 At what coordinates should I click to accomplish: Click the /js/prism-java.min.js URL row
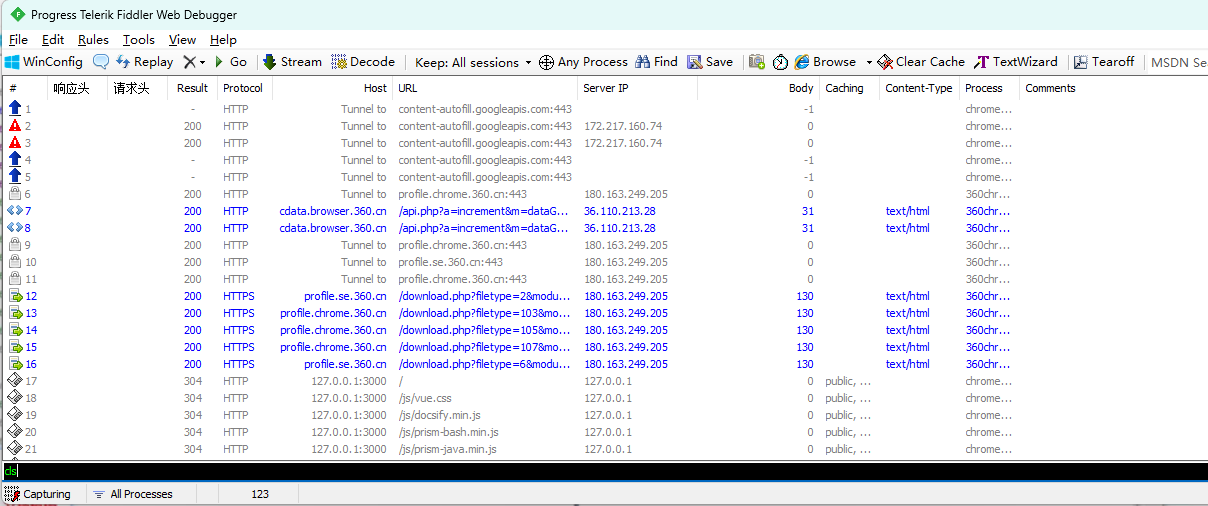[x=447, y=449]
